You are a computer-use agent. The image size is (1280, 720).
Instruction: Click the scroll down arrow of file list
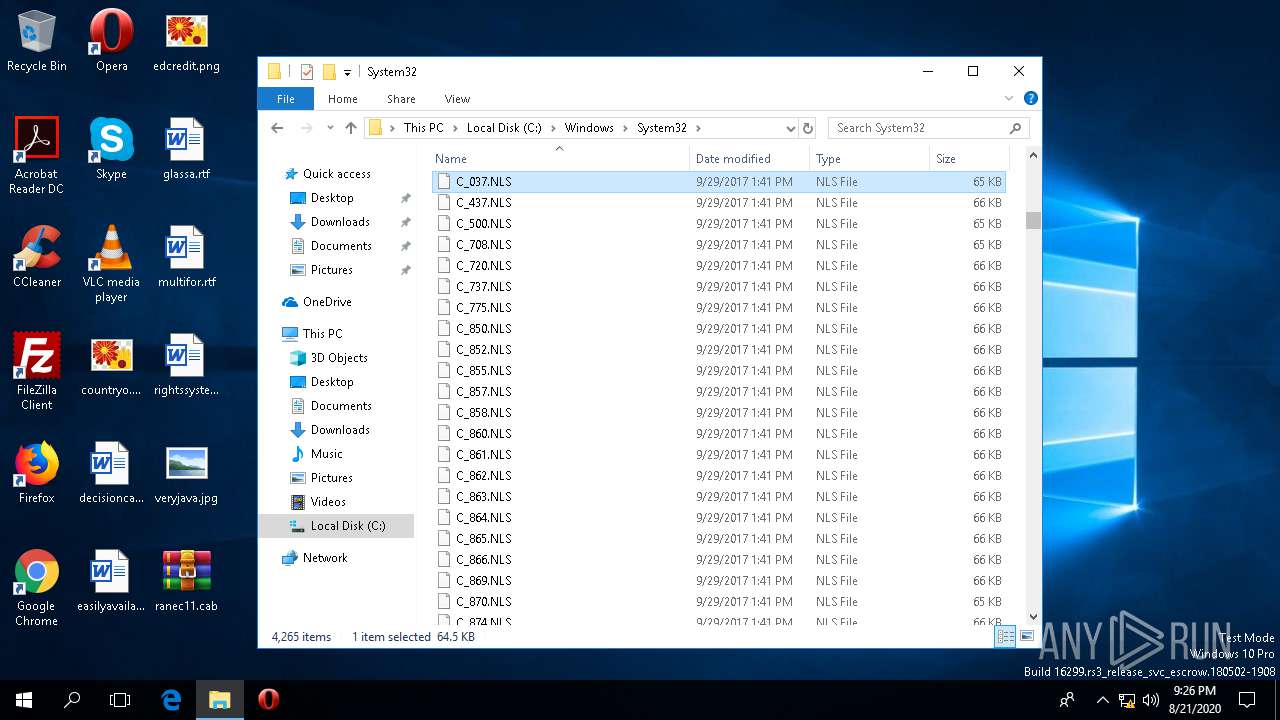pos(1033,617)
